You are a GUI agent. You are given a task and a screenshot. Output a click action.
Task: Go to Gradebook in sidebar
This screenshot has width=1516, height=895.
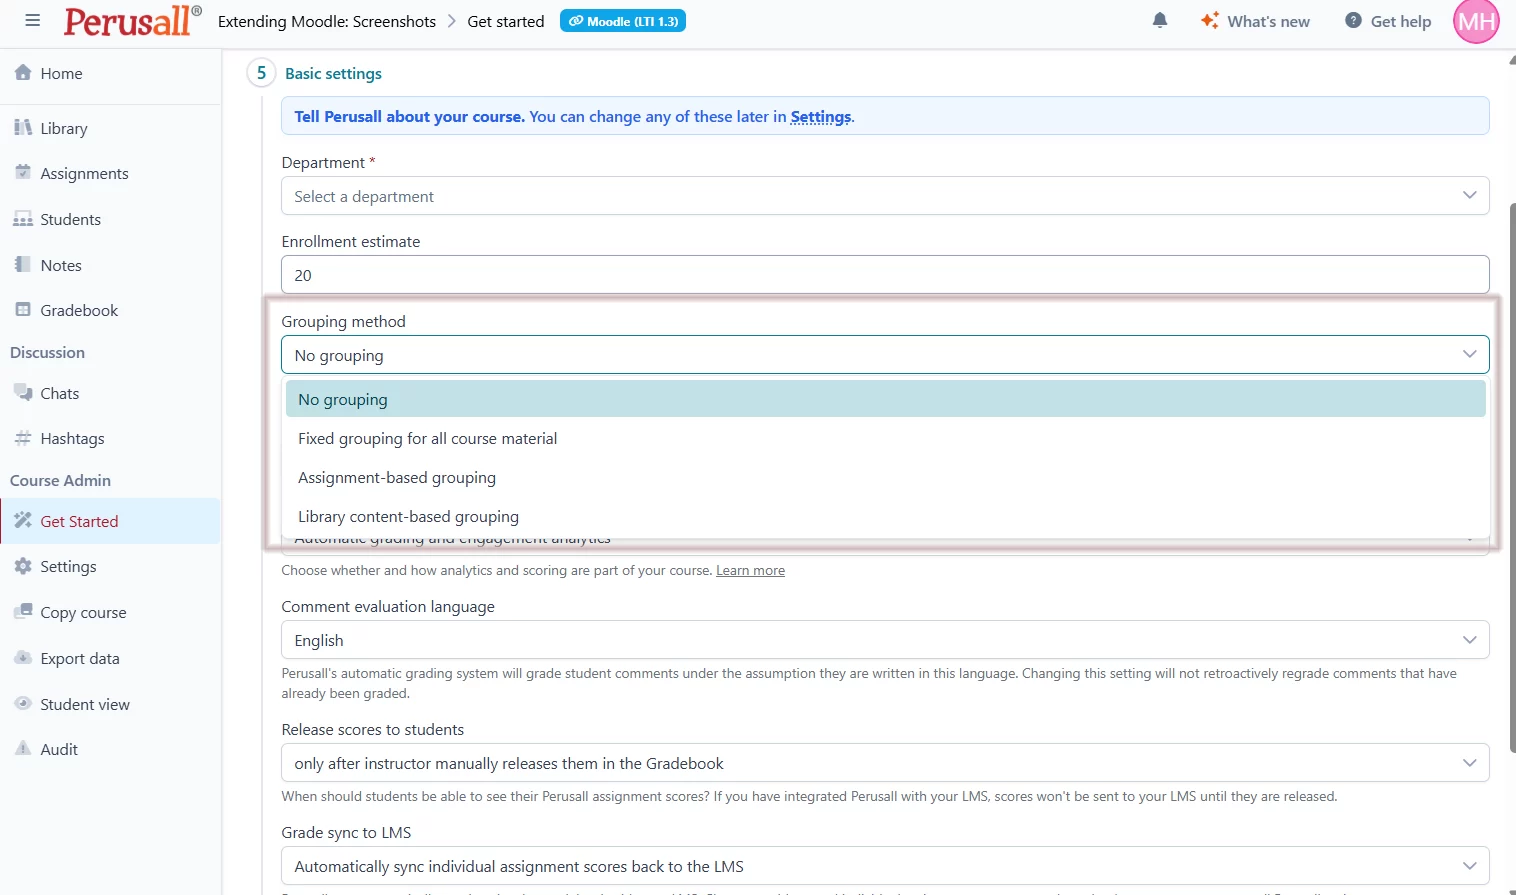point(78,310)
